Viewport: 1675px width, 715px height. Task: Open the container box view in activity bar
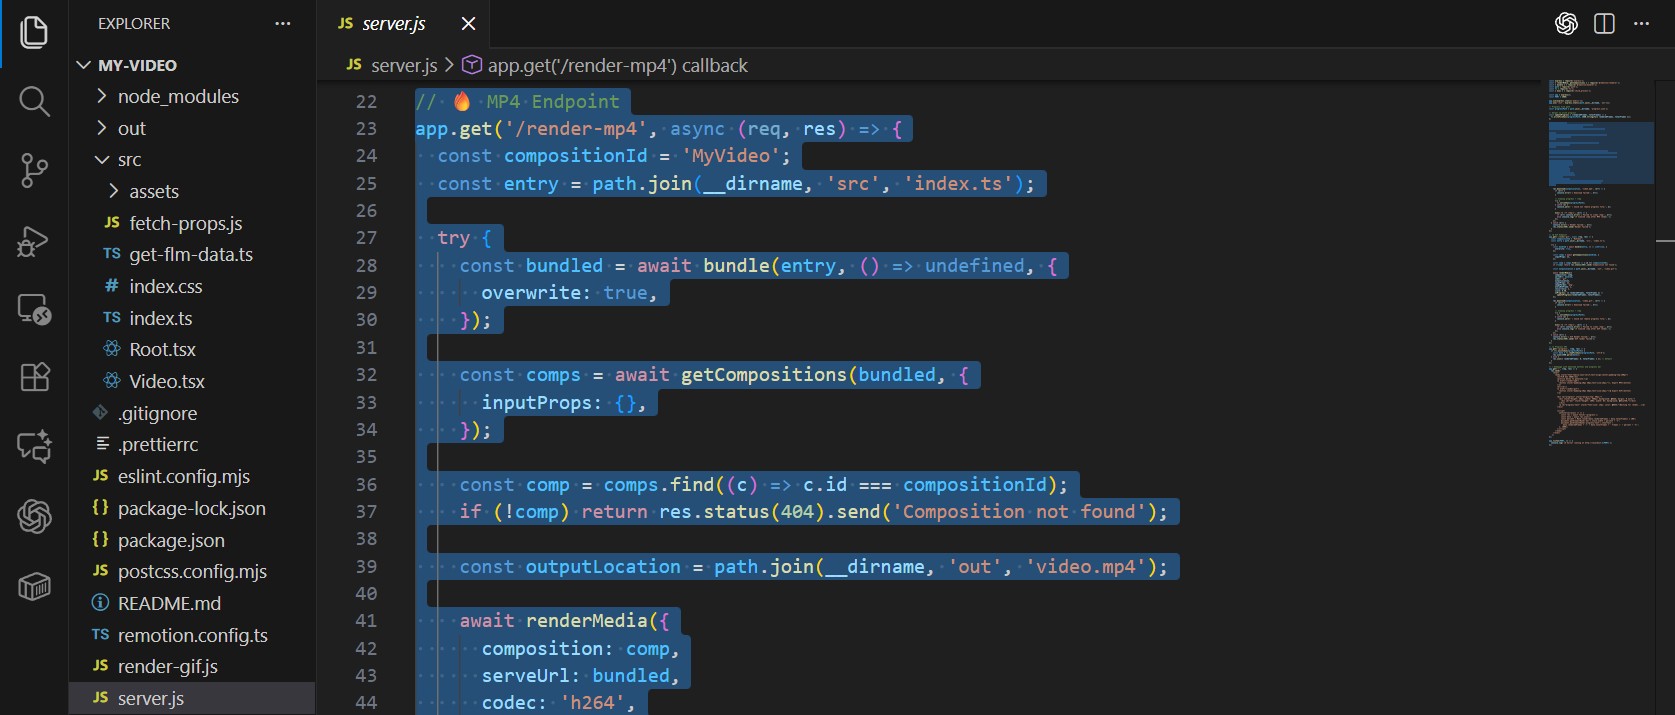coord(34,586)
